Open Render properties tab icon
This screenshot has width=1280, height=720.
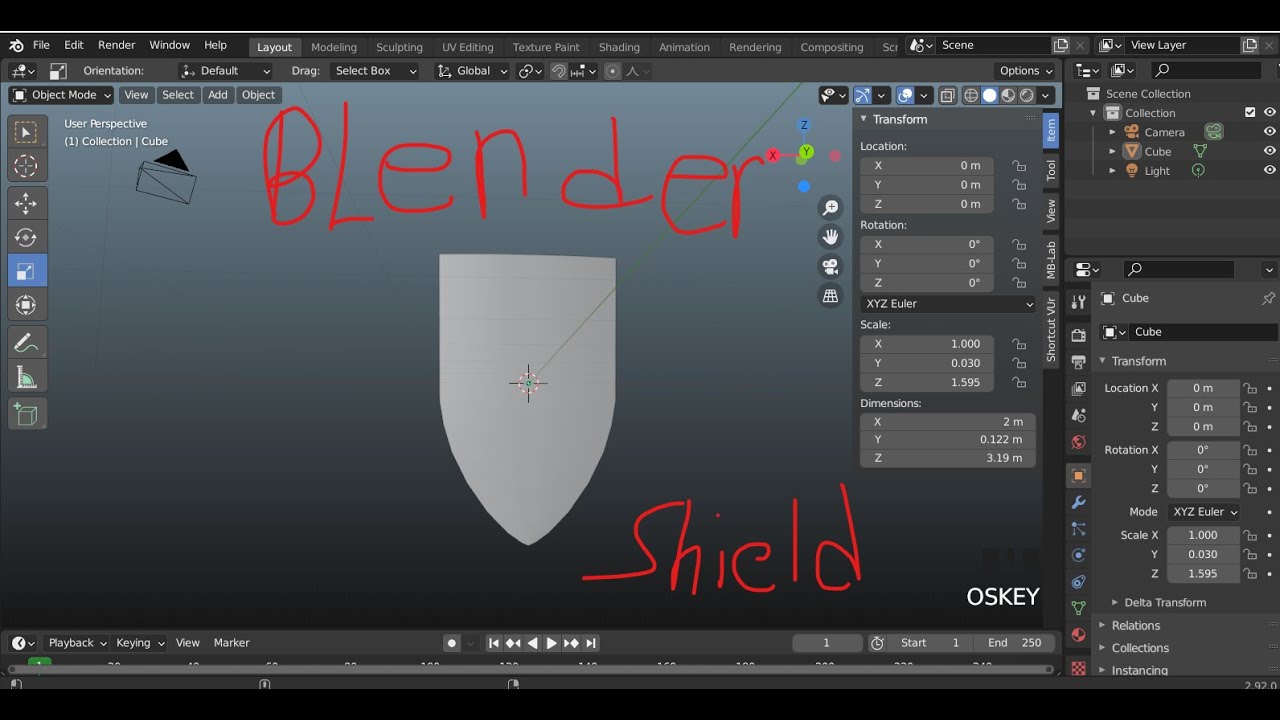point(1078,335)
